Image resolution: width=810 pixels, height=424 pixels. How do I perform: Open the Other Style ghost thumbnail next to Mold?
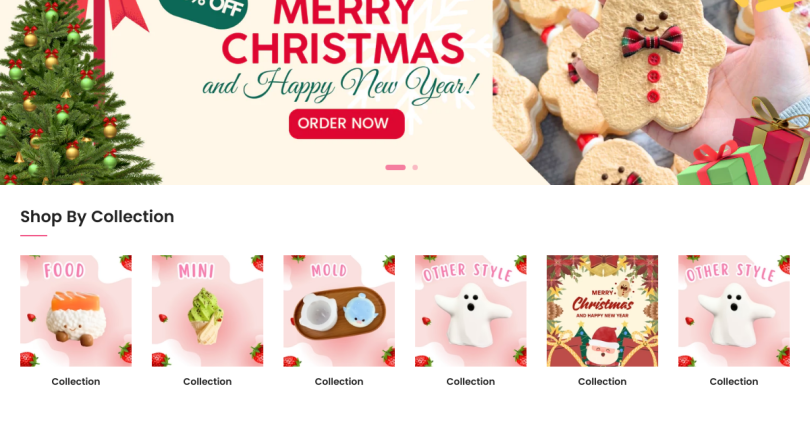pyautogui.click(x=471, y=311)
